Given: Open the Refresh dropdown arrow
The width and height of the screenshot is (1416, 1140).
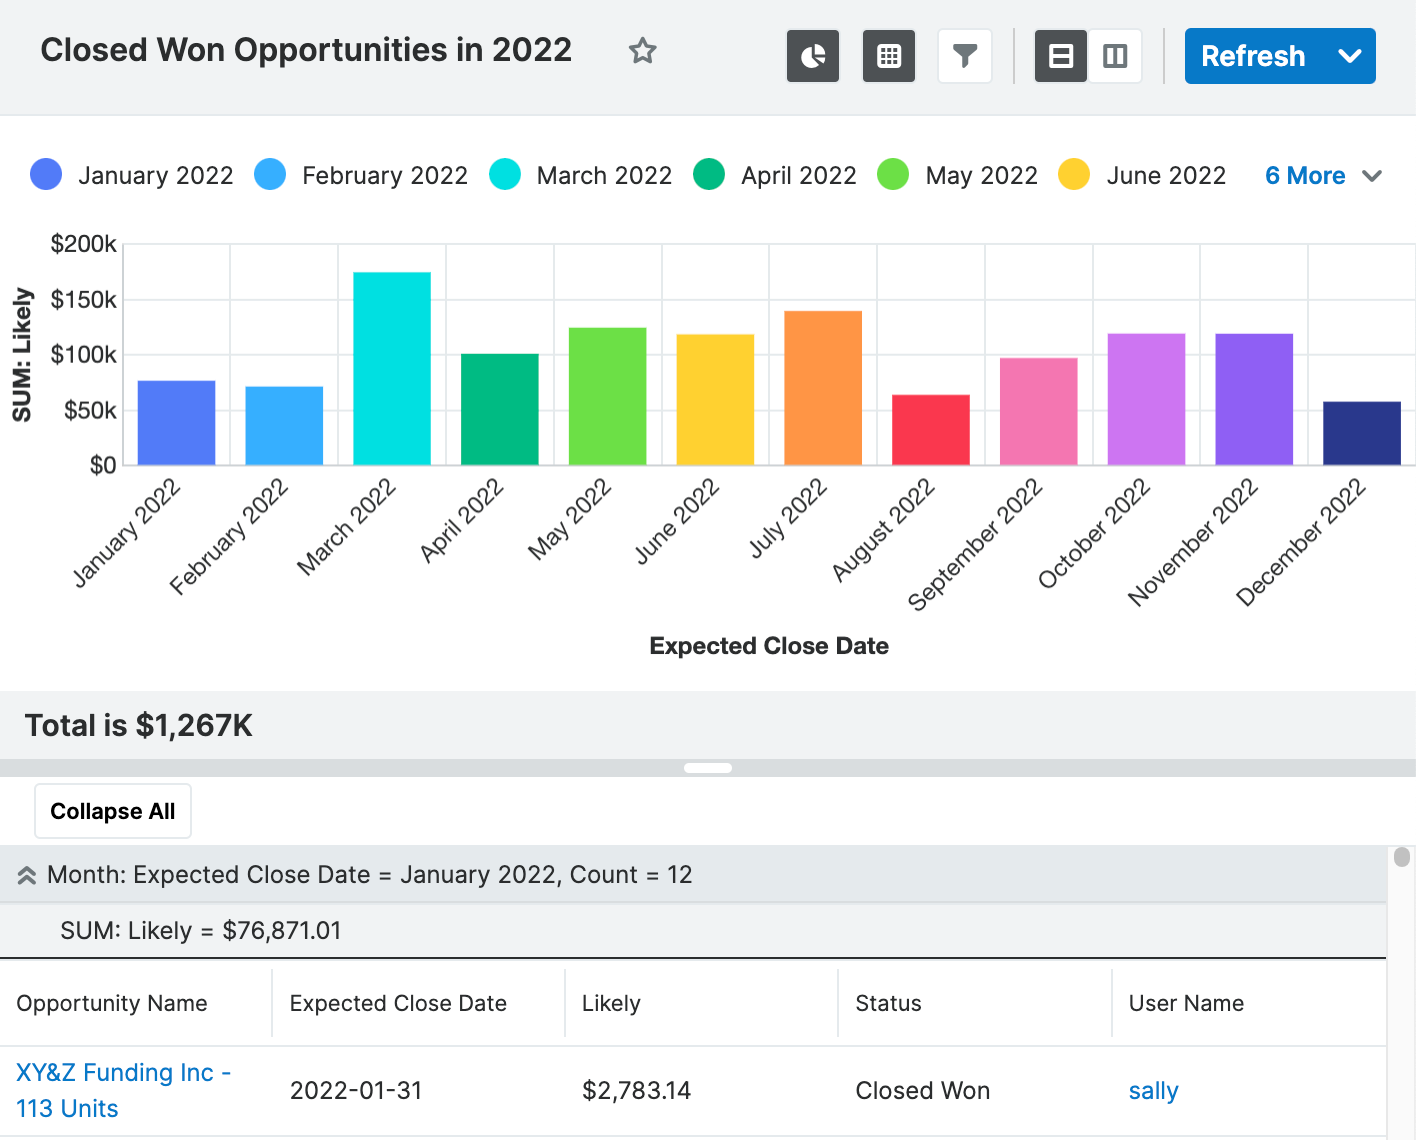Looking at the screenshot, I should pos(1349,56).
